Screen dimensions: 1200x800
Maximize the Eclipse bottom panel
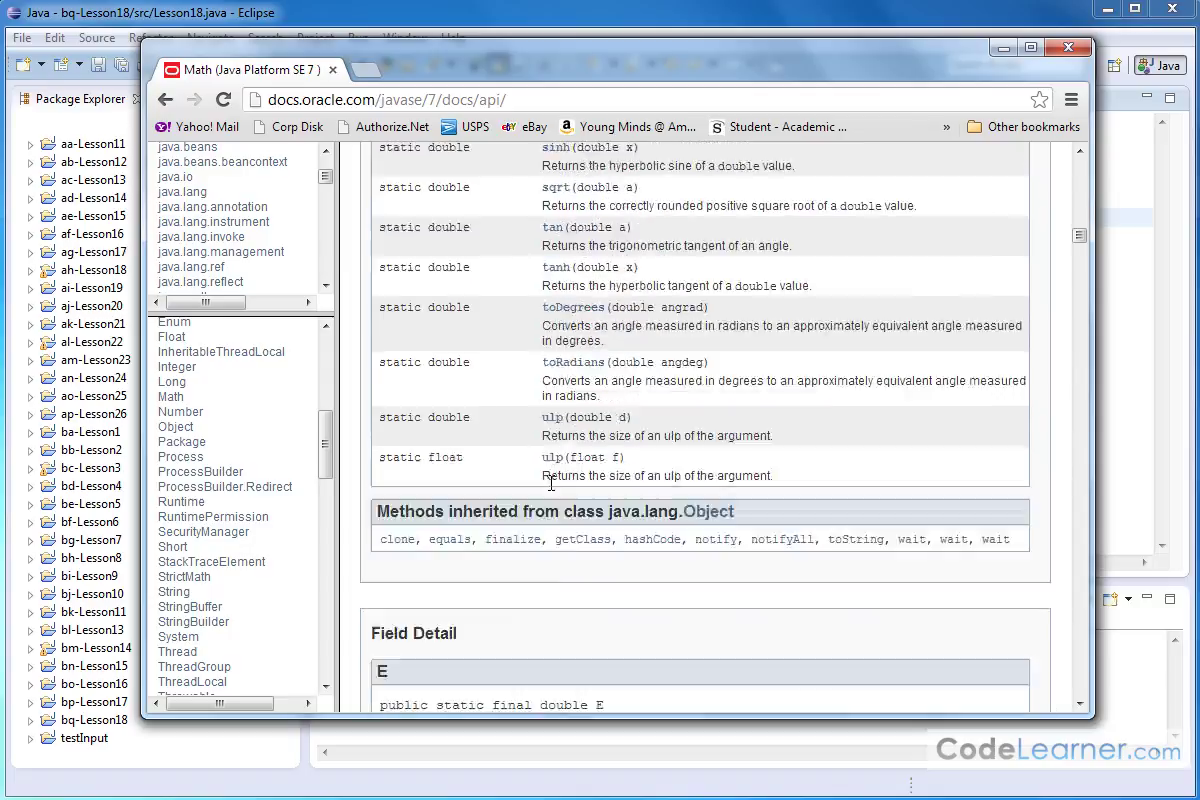pos(1170,598)
